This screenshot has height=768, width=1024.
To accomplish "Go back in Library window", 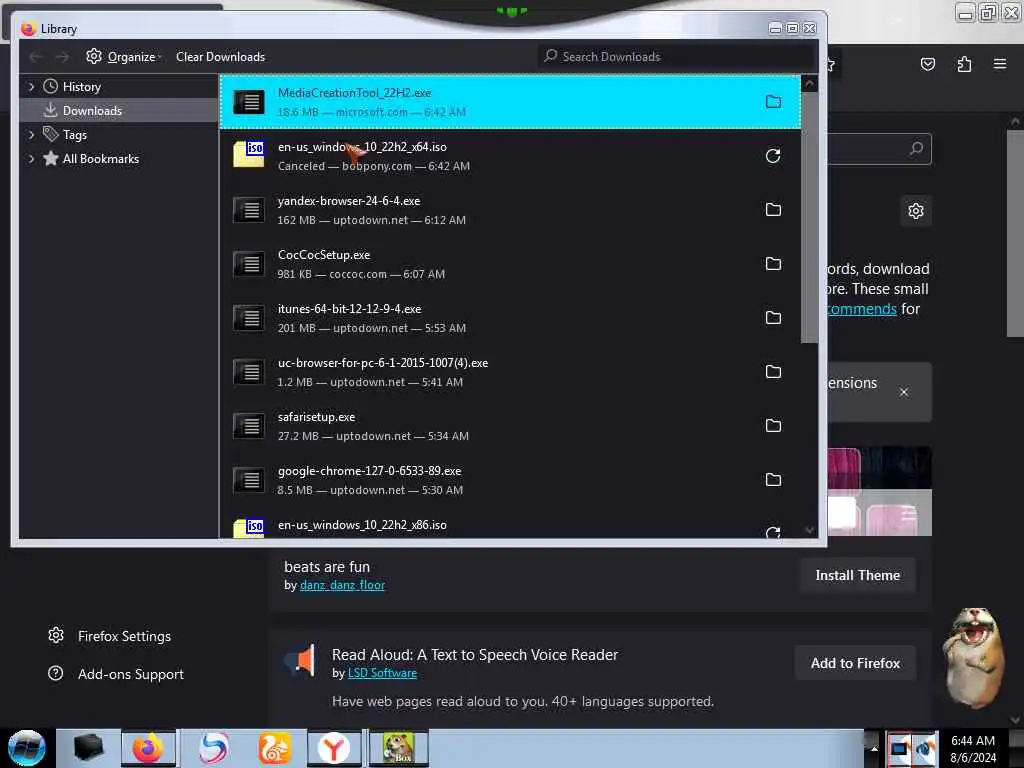I will pyautogui.click(x=36, y=57).
